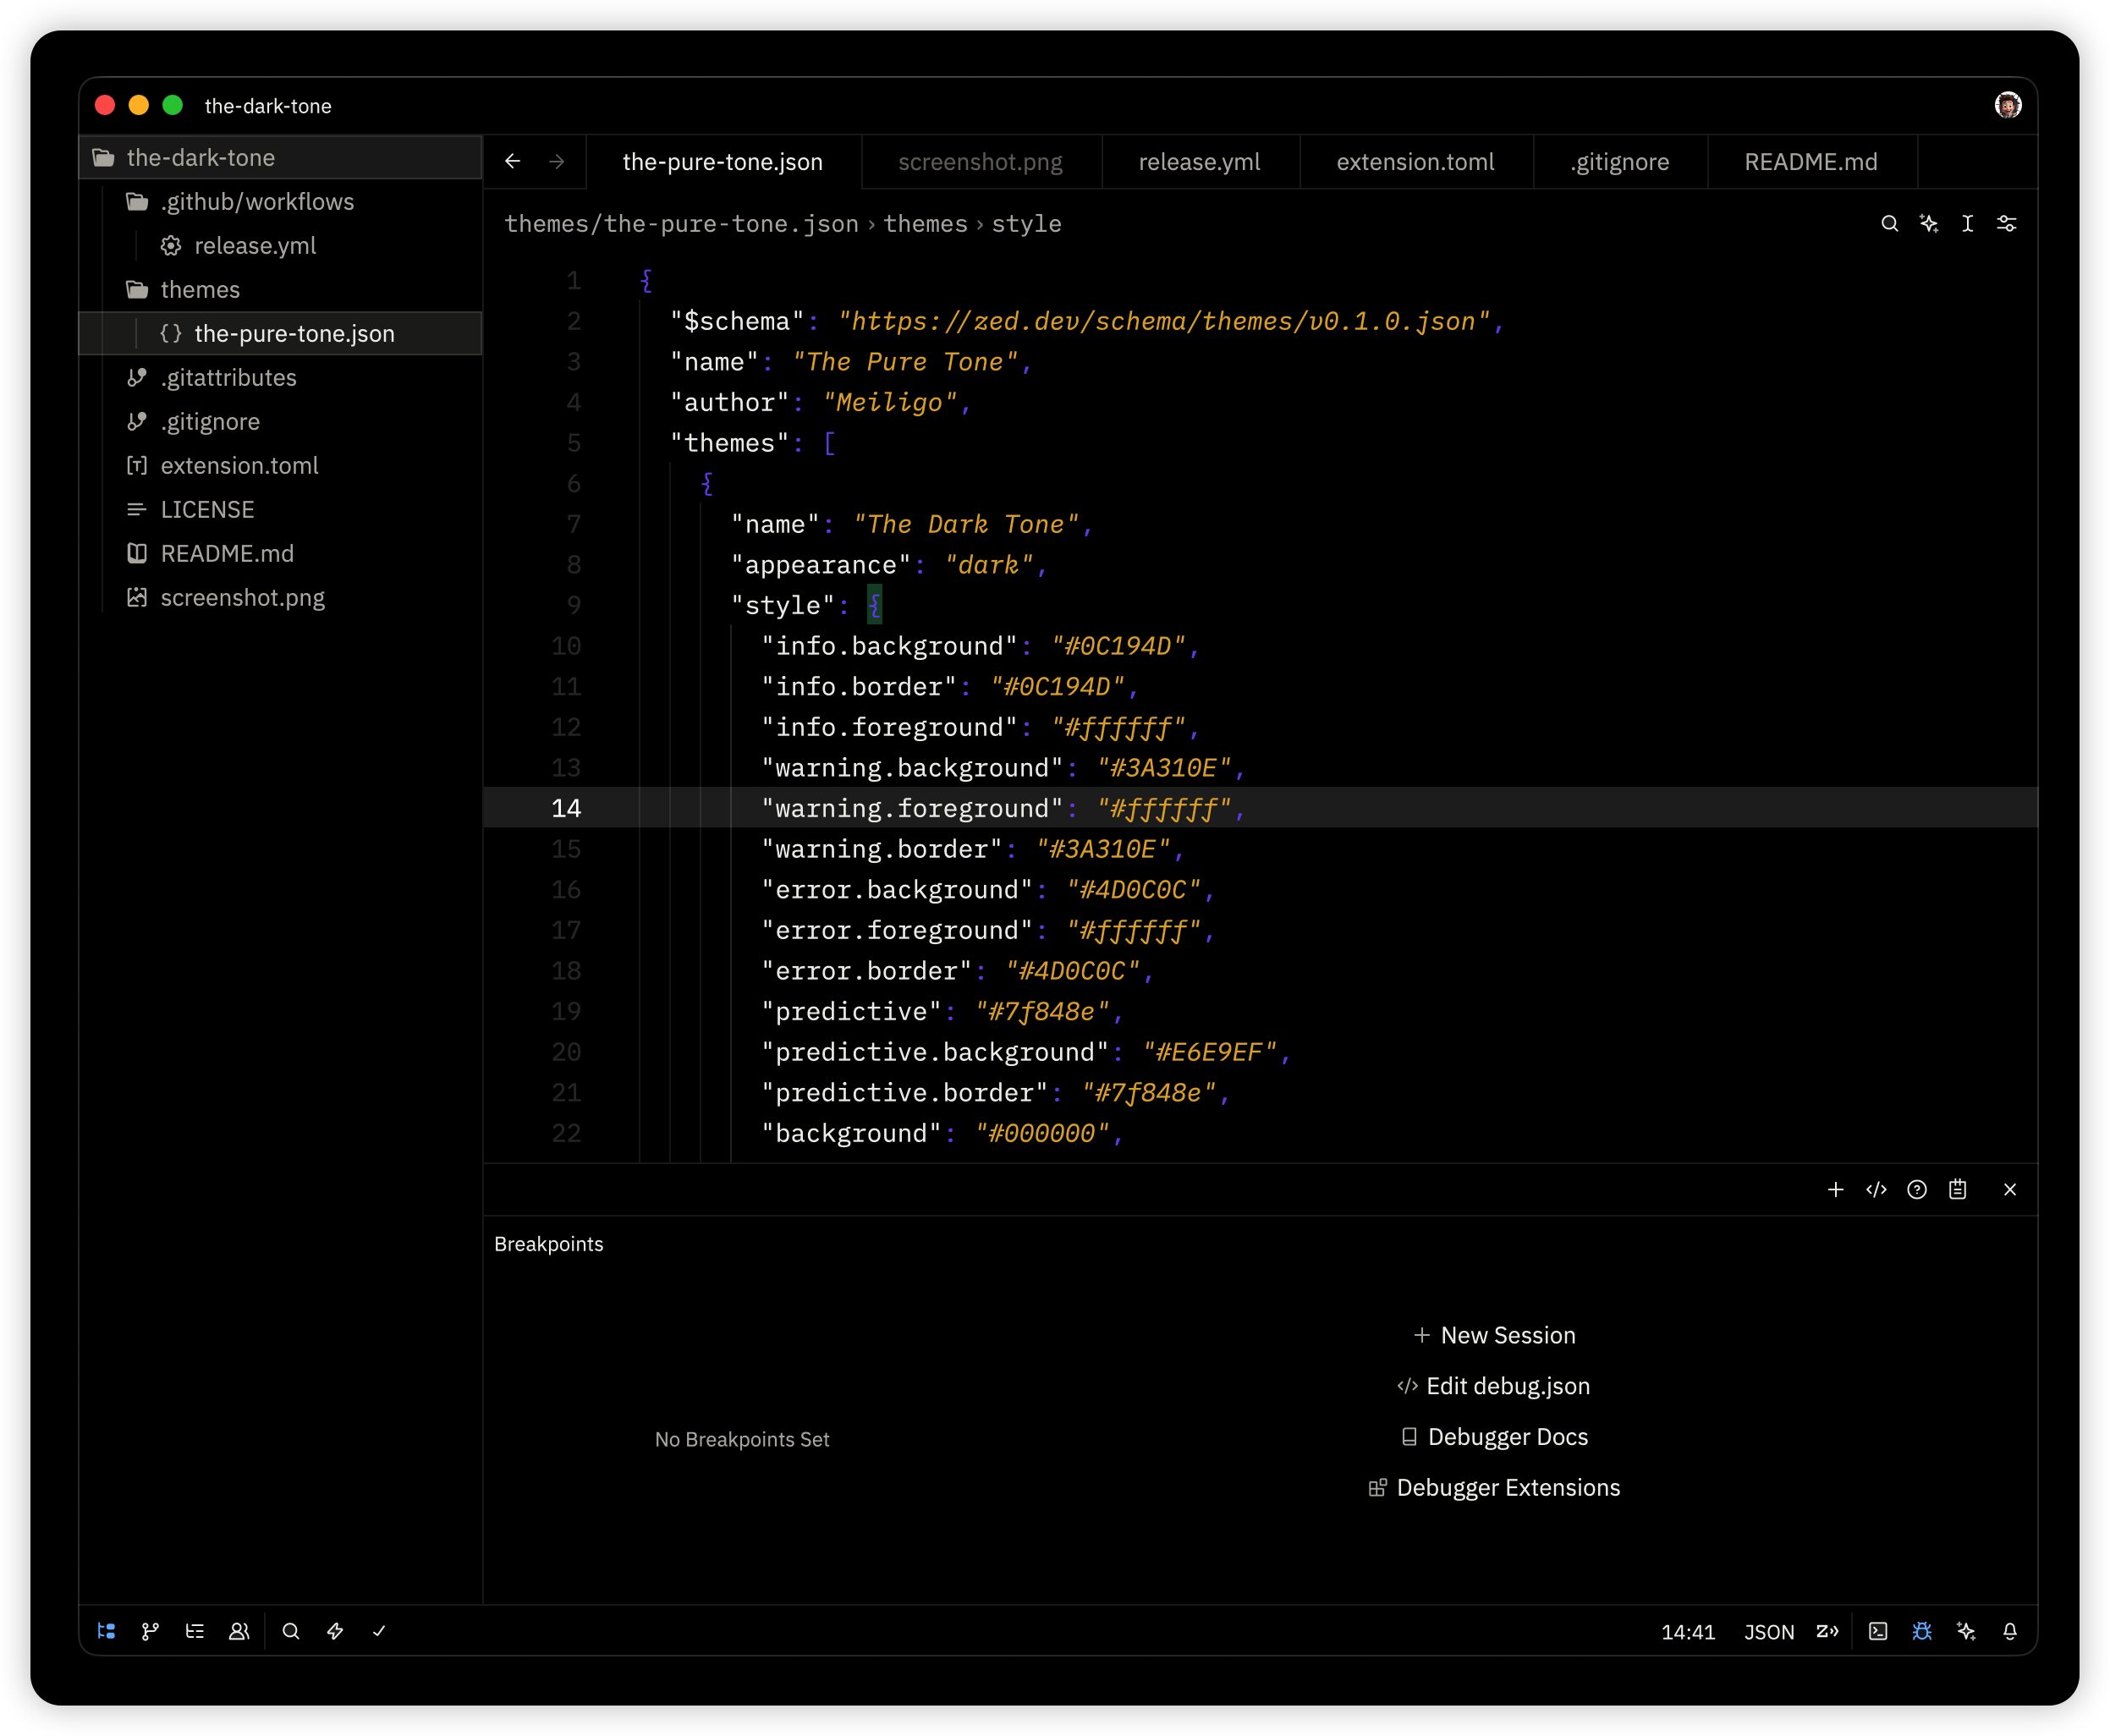
Task: Open notifications bell icon
Action: pos(2010,1631)
